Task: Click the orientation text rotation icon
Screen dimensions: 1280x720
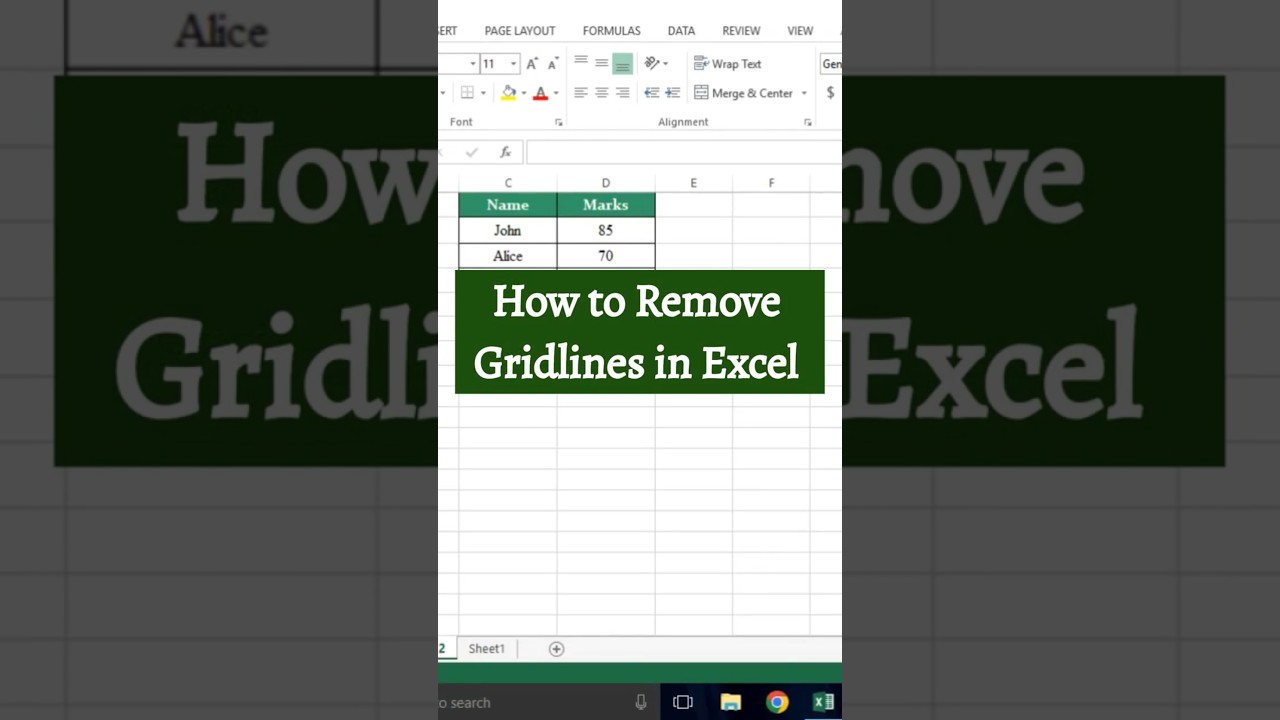Action: coord(652,63)
